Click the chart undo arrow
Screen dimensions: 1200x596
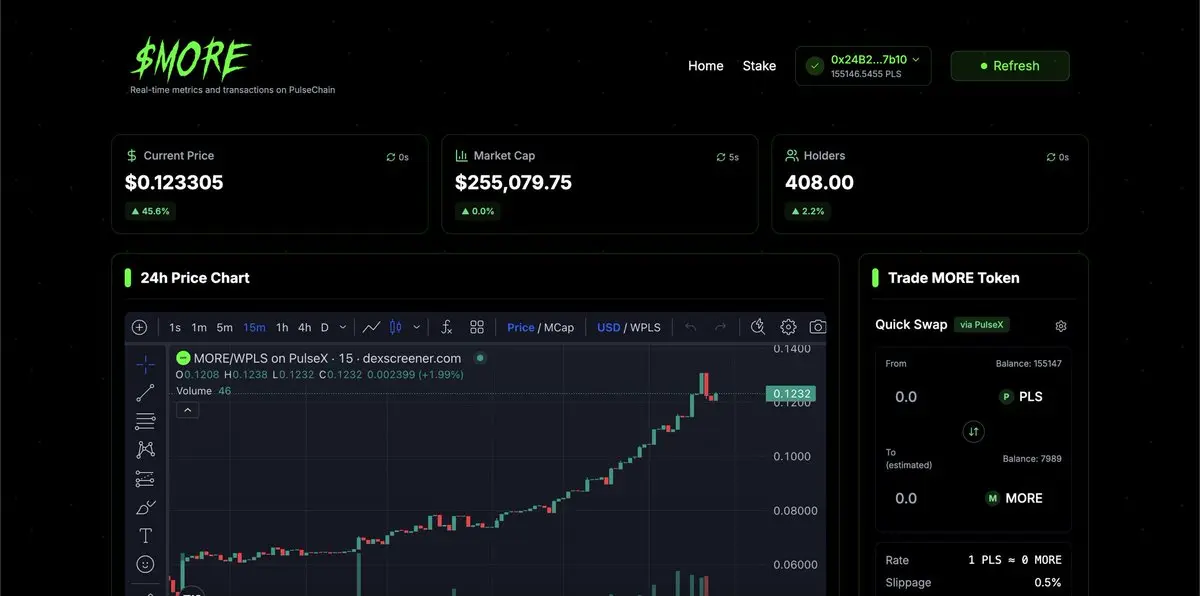pos(690,327)
